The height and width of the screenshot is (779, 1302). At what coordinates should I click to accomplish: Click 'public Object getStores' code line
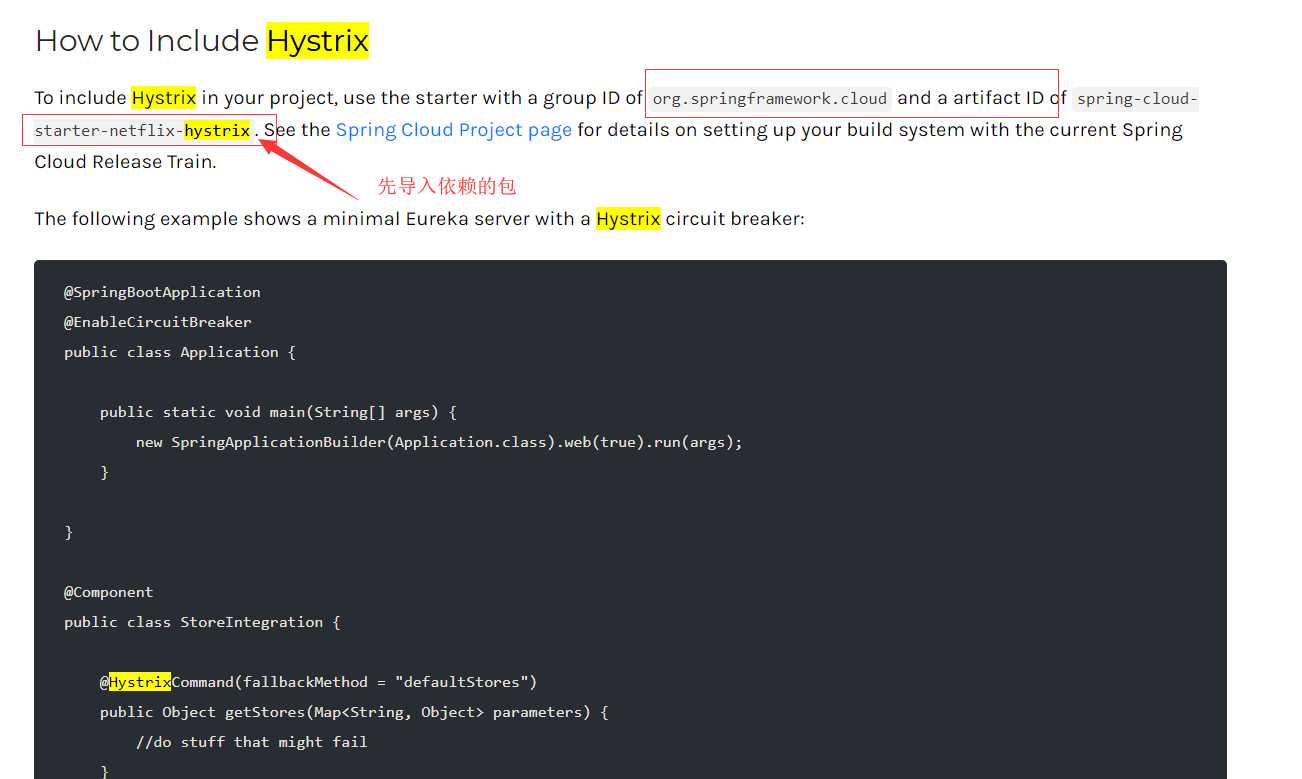tap(354, 712)
